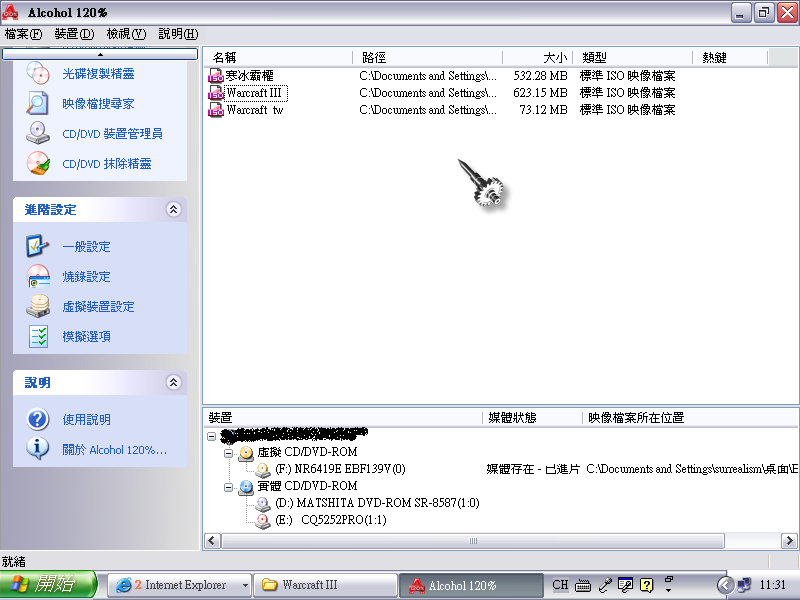Select the 532.28 MB size cell

coord(540,76)
